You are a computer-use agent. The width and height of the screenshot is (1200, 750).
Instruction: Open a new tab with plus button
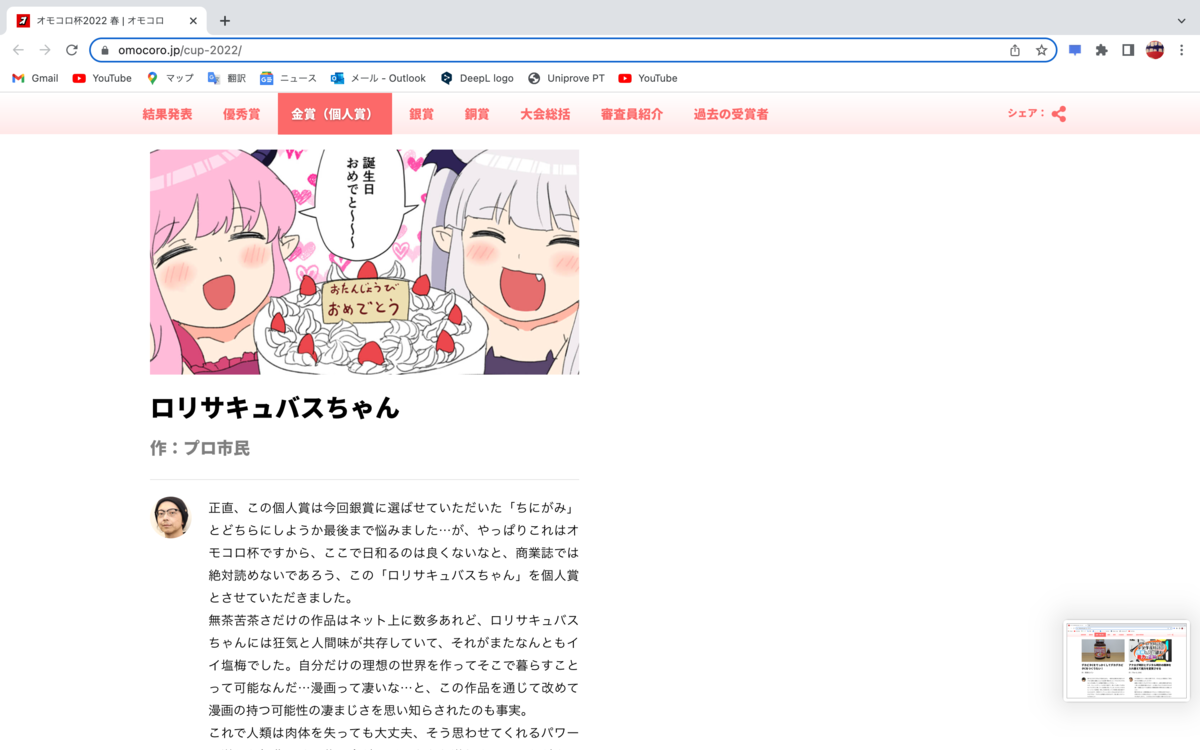[225, 20]
